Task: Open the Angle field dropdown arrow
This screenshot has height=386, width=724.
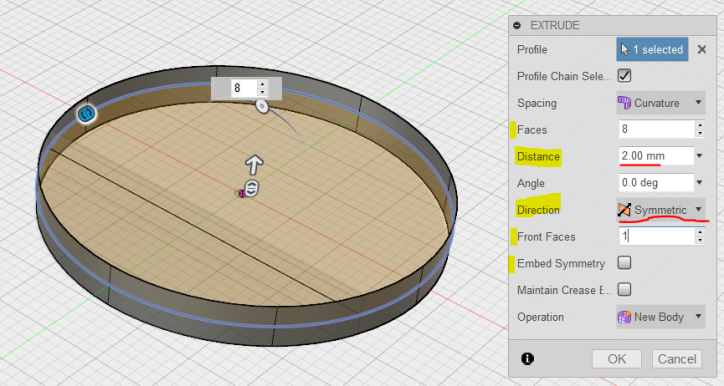Action: point(700,183)
